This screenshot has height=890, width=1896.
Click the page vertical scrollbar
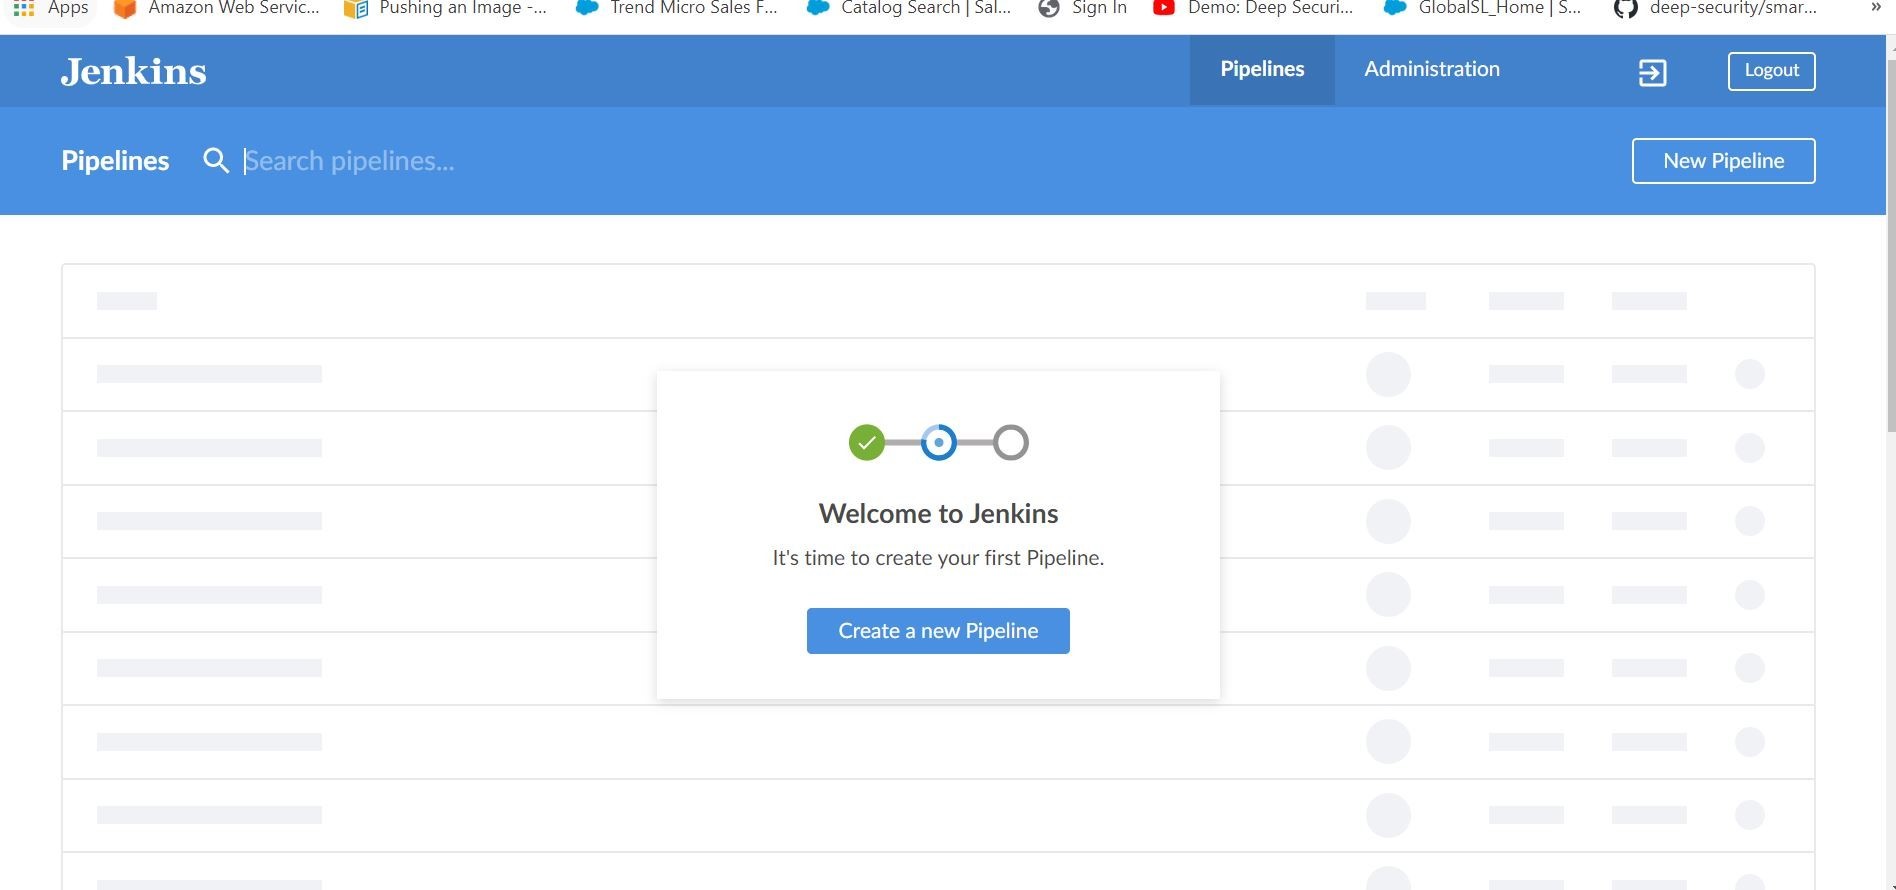click(1890, 245)
